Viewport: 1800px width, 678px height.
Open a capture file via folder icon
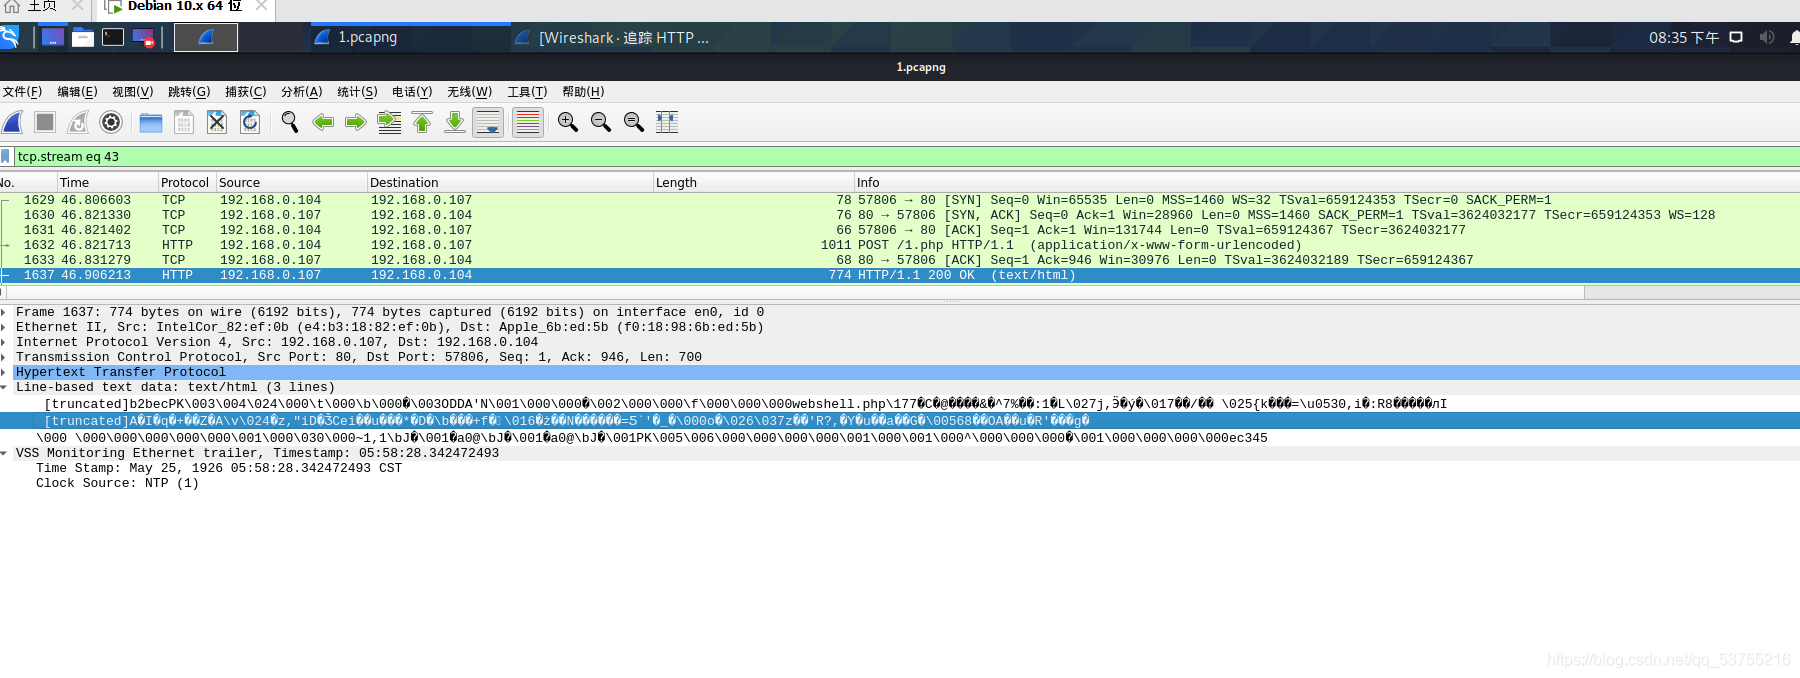(151, 122)
